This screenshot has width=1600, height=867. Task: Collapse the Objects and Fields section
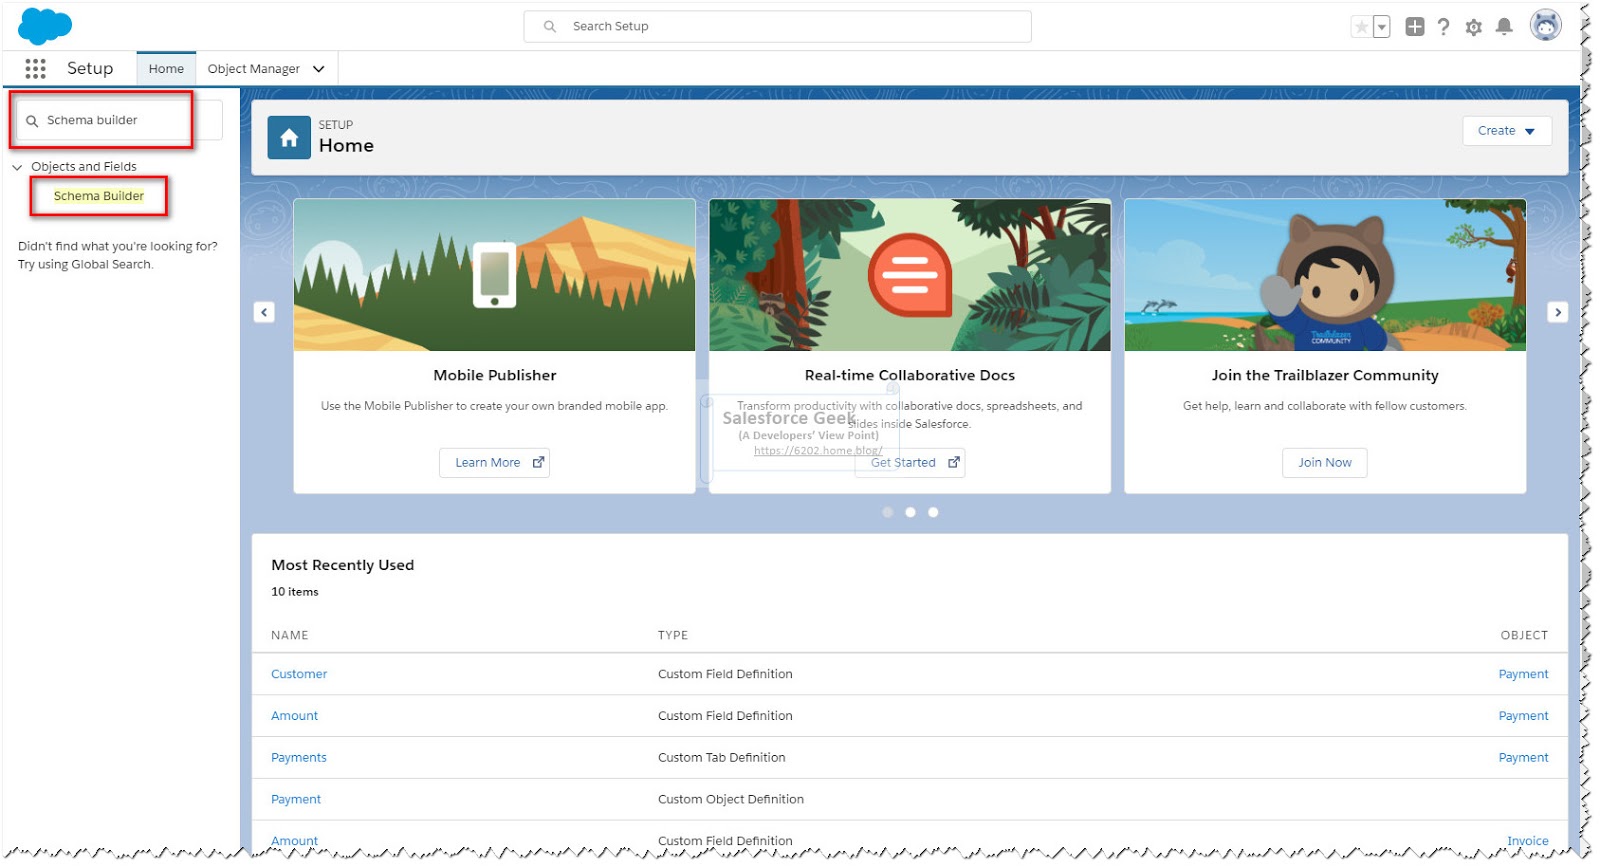(x=17, y=167)
